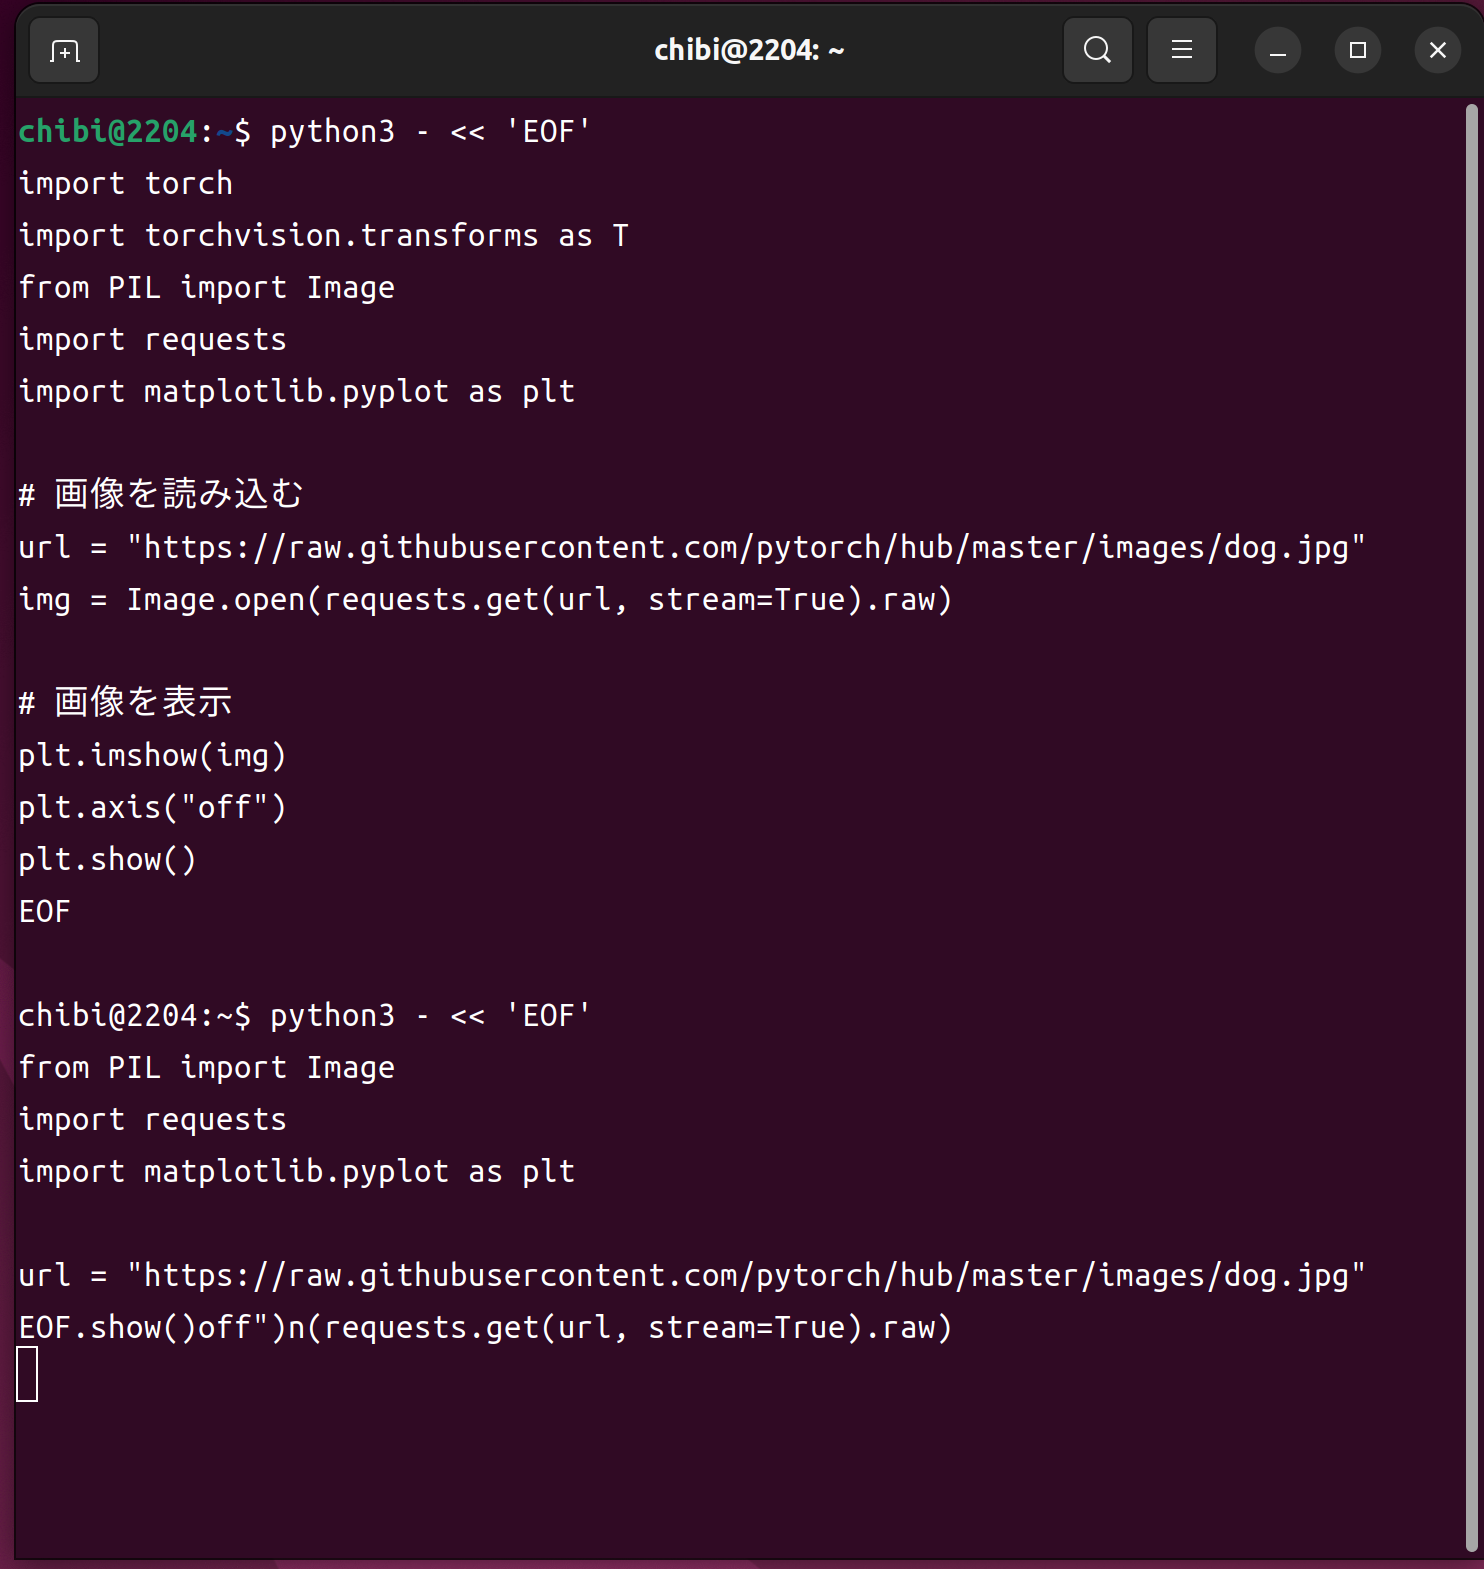Click the plt.imshow(img) line

(152, 755)
